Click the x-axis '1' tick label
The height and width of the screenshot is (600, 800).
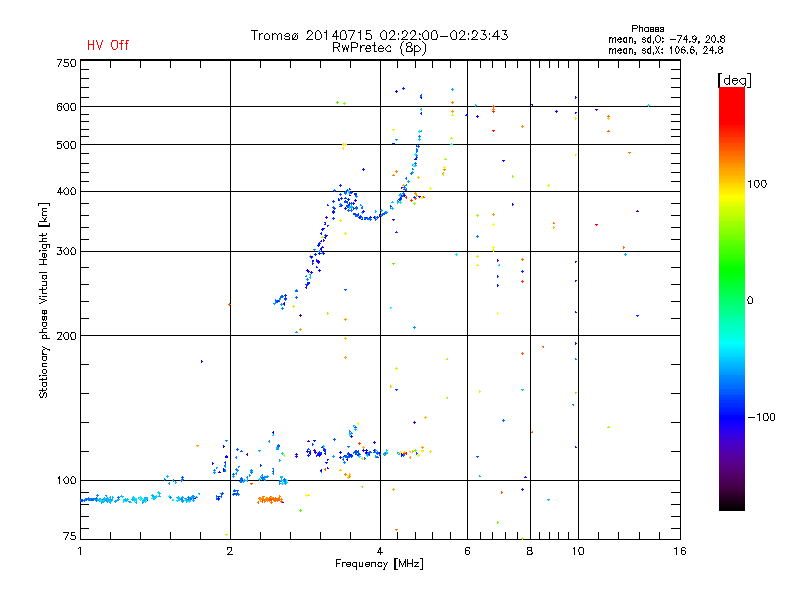[x=80, y=551]
